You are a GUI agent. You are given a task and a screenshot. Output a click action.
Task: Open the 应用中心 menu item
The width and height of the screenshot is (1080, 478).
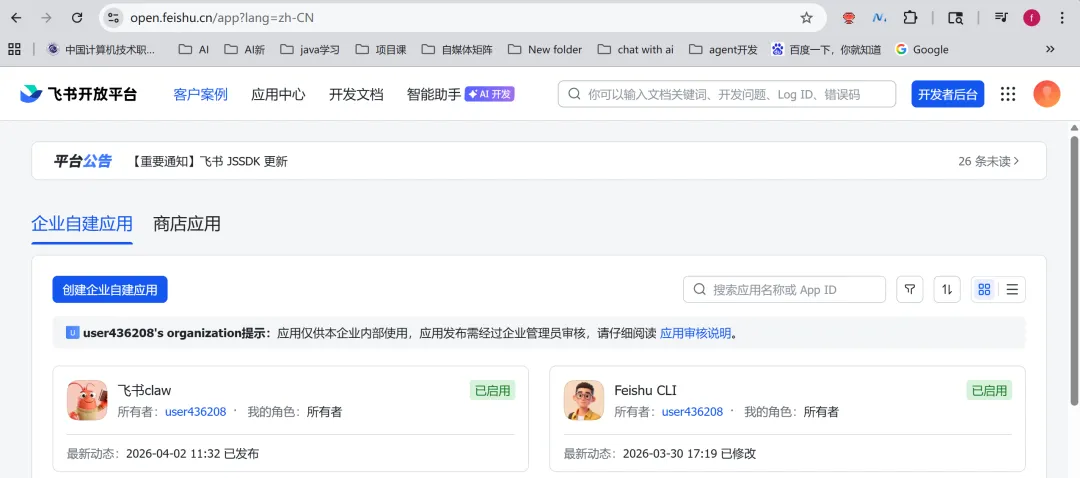[278, 94]
